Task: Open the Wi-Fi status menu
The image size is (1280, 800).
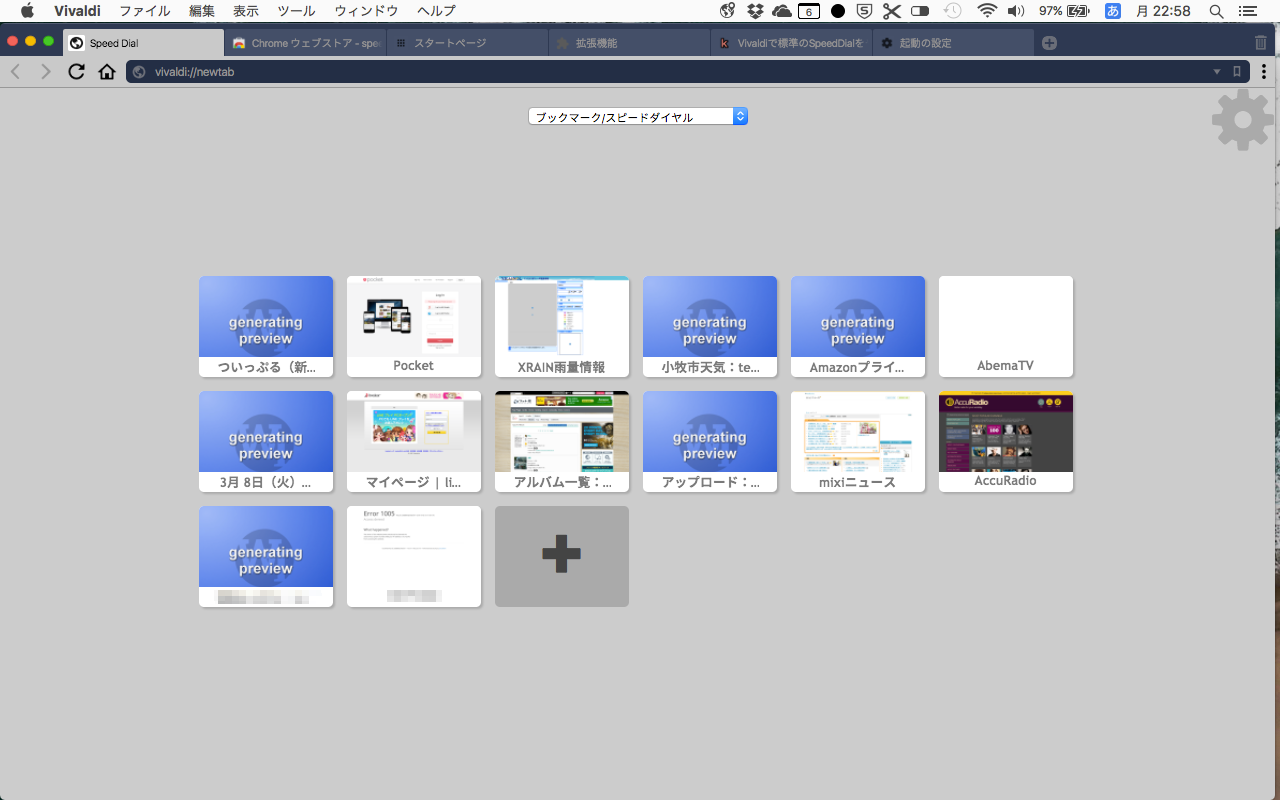Action: [x=988, y=11]
